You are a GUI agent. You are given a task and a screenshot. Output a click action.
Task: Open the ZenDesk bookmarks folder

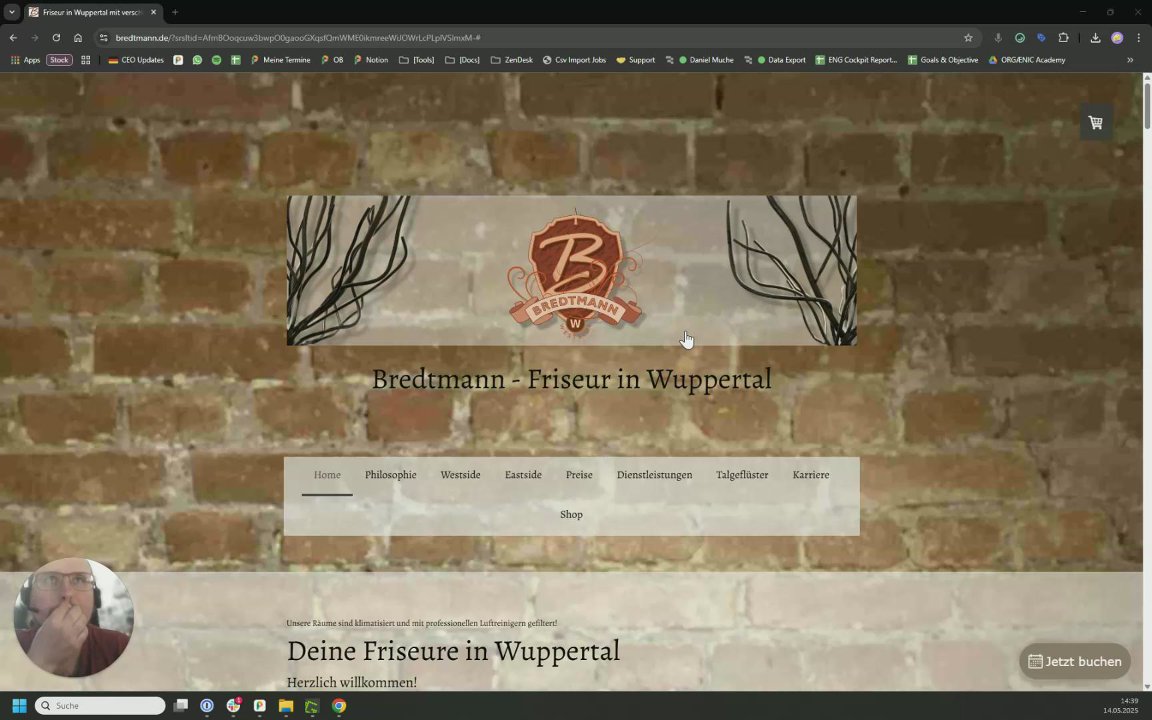pyautogui.click(x=511, y=60)
